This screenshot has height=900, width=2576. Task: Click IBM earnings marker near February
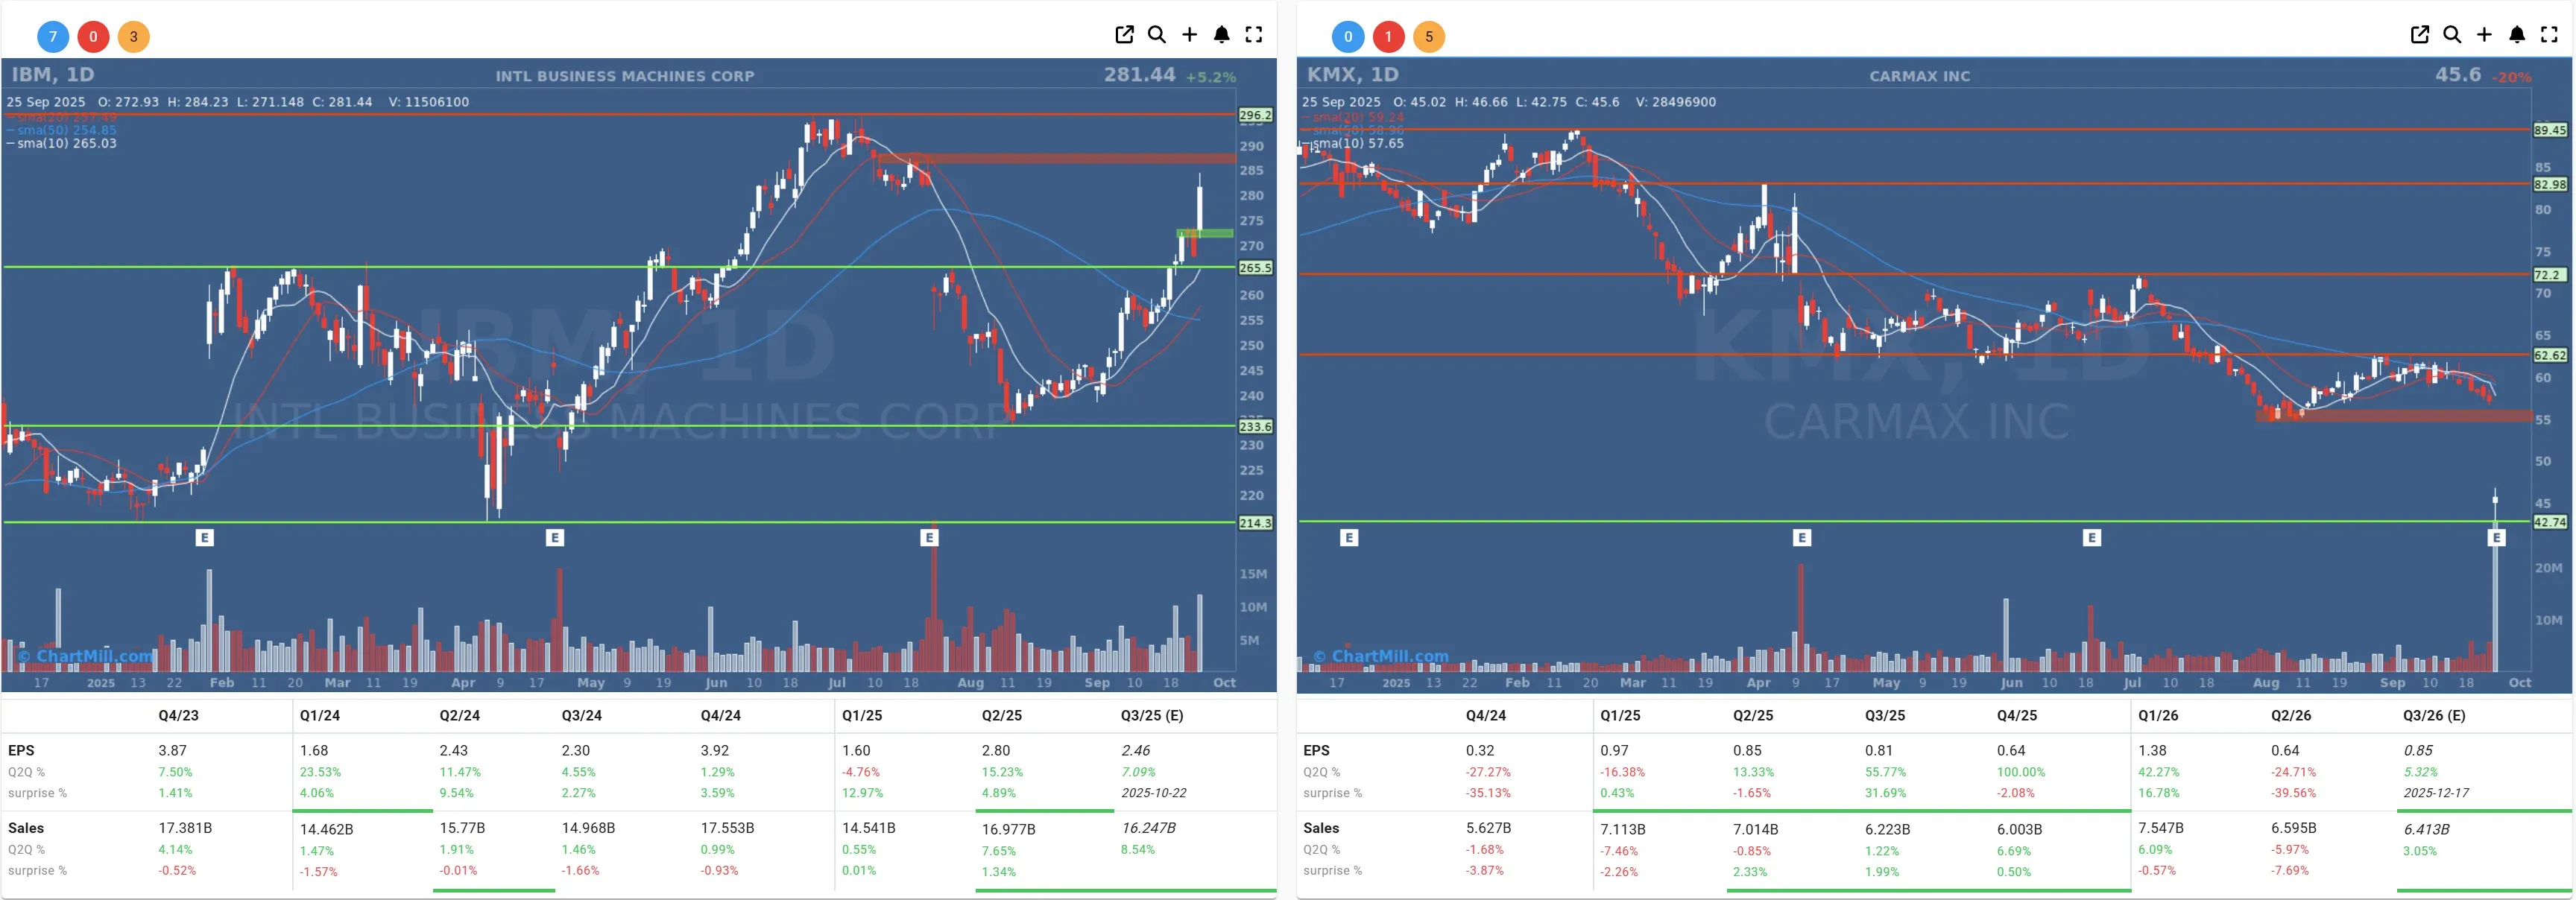(205, 538)
